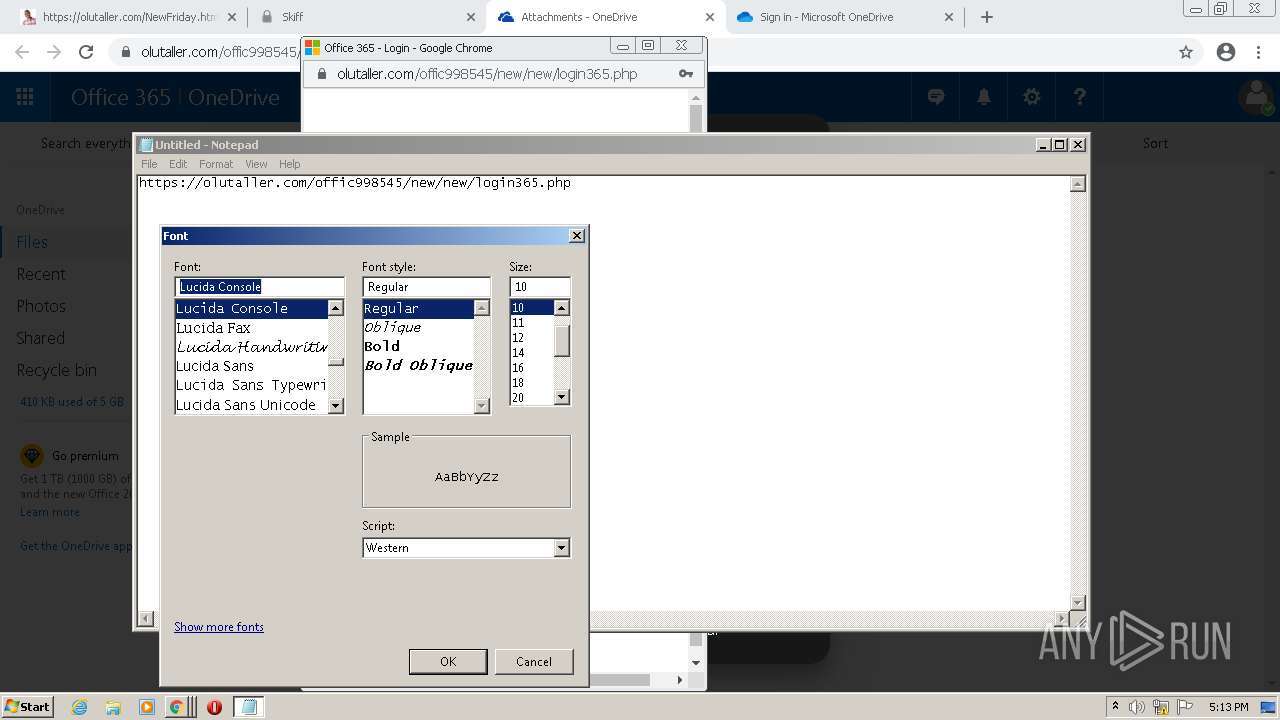Open a new Chrome tab
The height and width of the screenshot is (720, 1280).
pos(987,17)
